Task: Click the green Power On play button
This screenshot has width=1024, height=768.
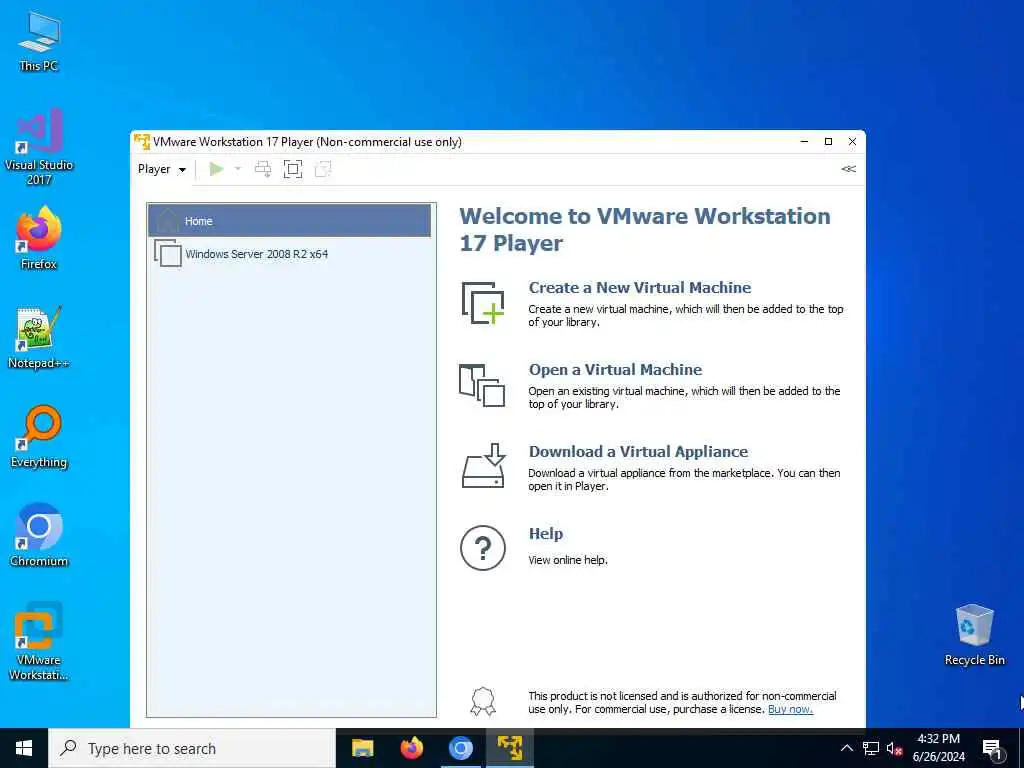Action: point(216,169)
